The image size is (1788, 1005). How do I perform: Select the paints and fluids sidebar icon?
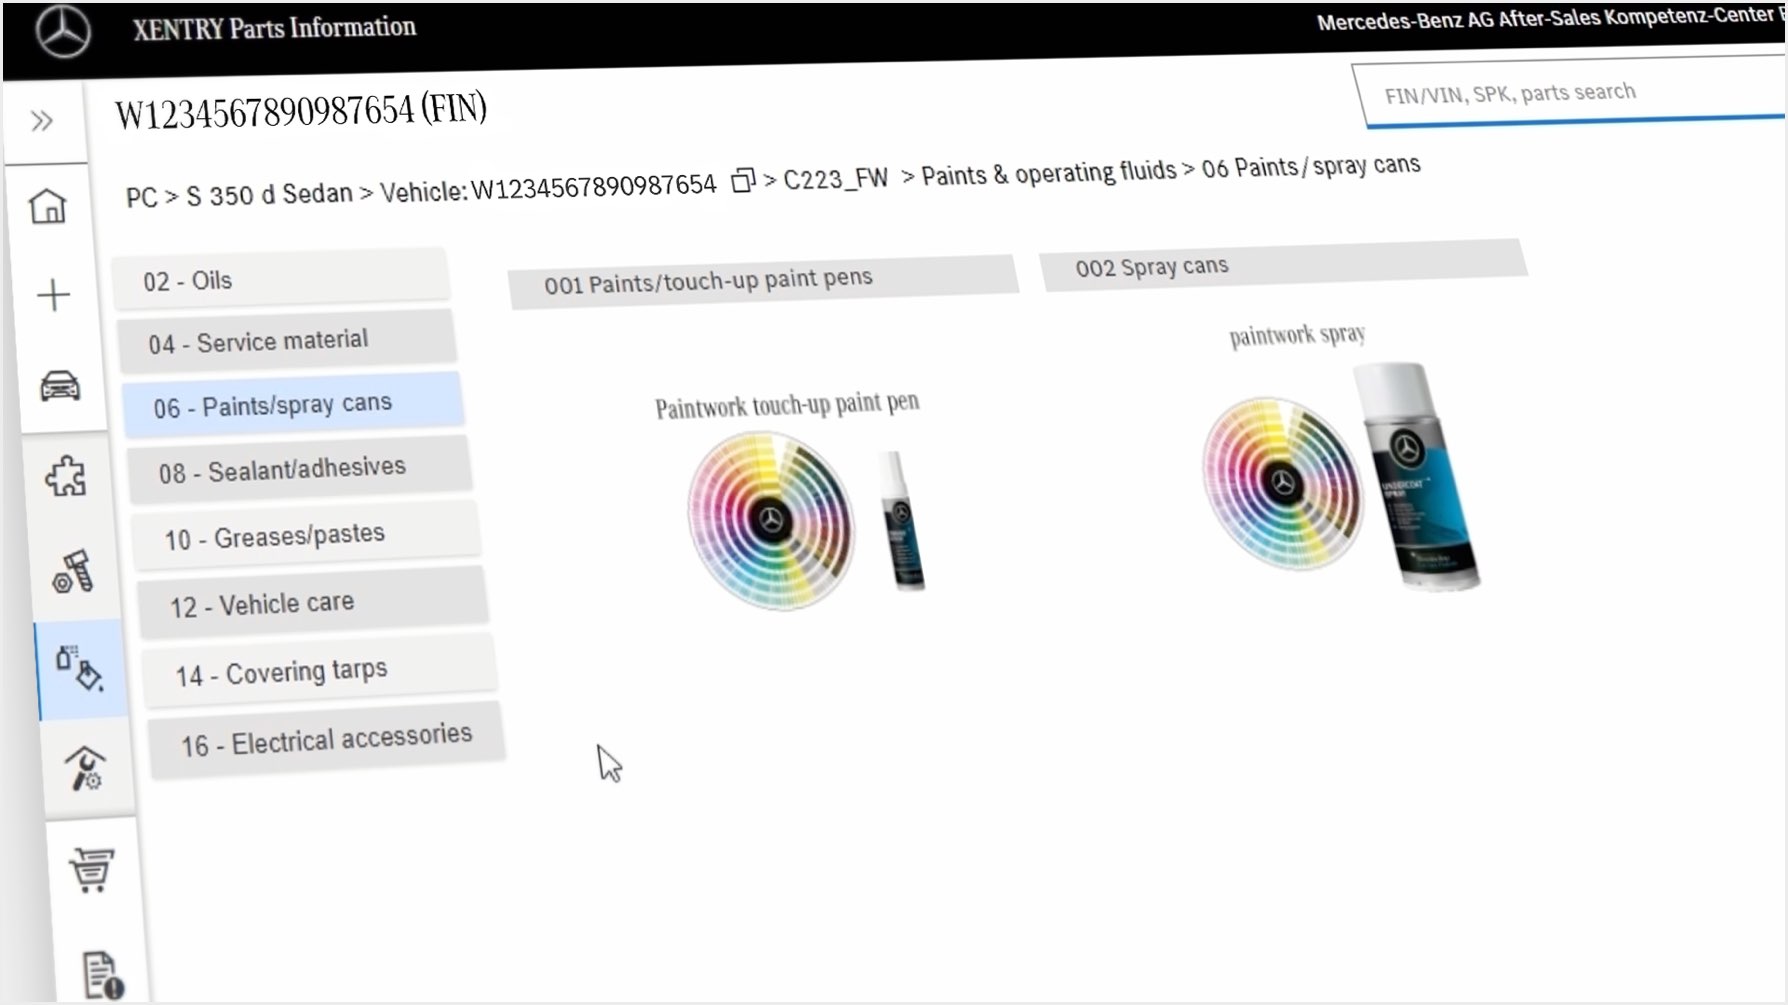80,668
